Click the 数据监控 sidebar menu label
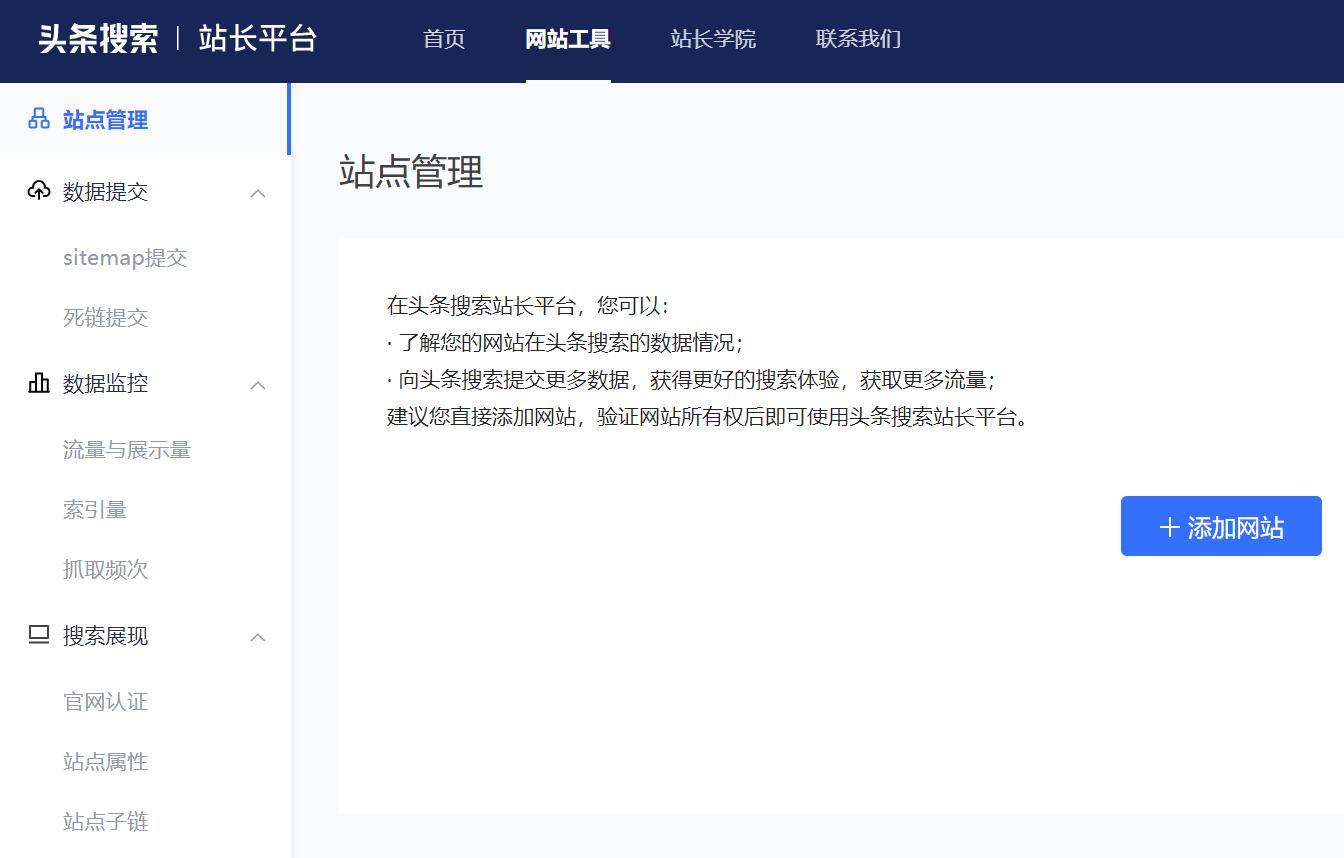 pyautogui.click(x=105, y=384)
